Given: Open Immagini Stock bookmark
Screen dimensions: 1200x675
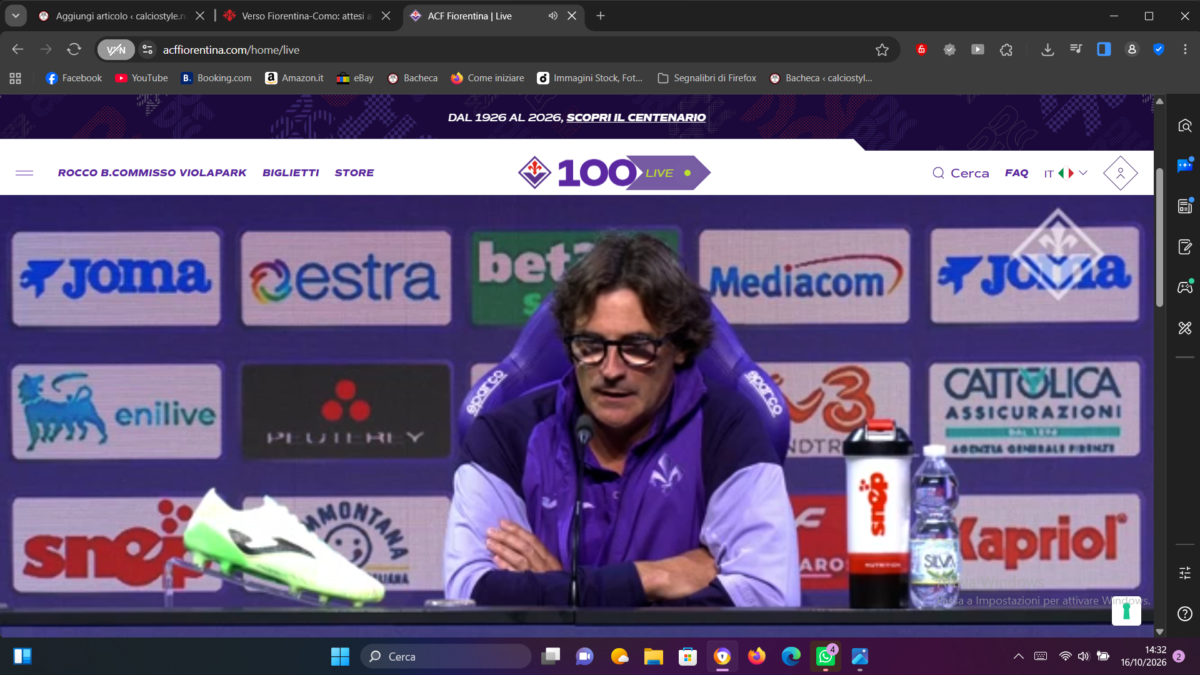Looking at the screenshot, I should coord(590,78).
